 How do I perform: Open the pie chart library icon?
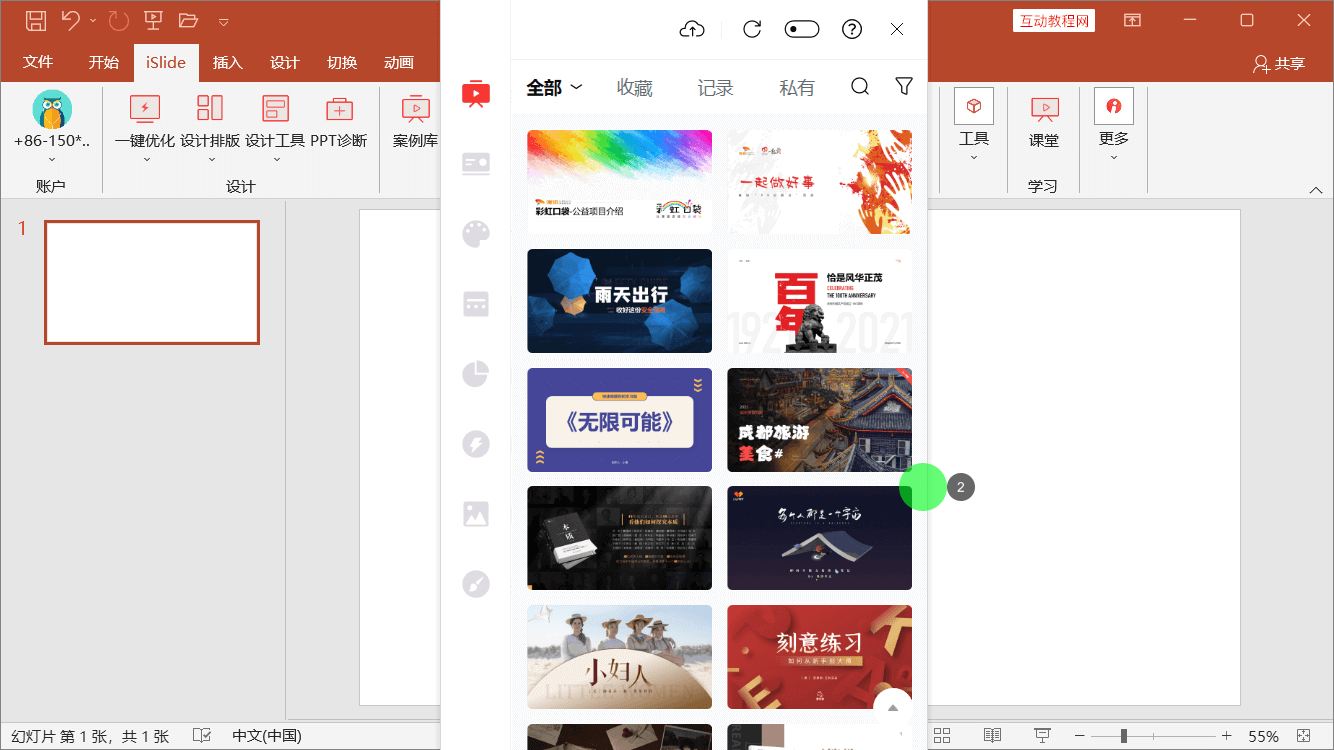476,374
